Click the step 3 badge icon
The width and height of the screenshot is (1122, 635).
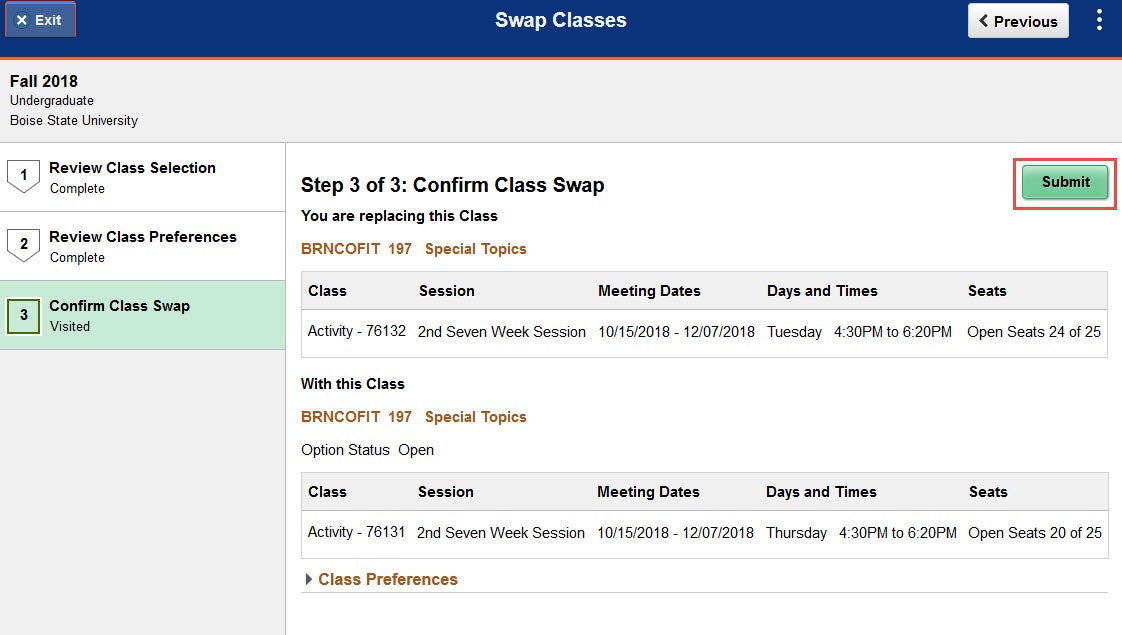[24, 315]
